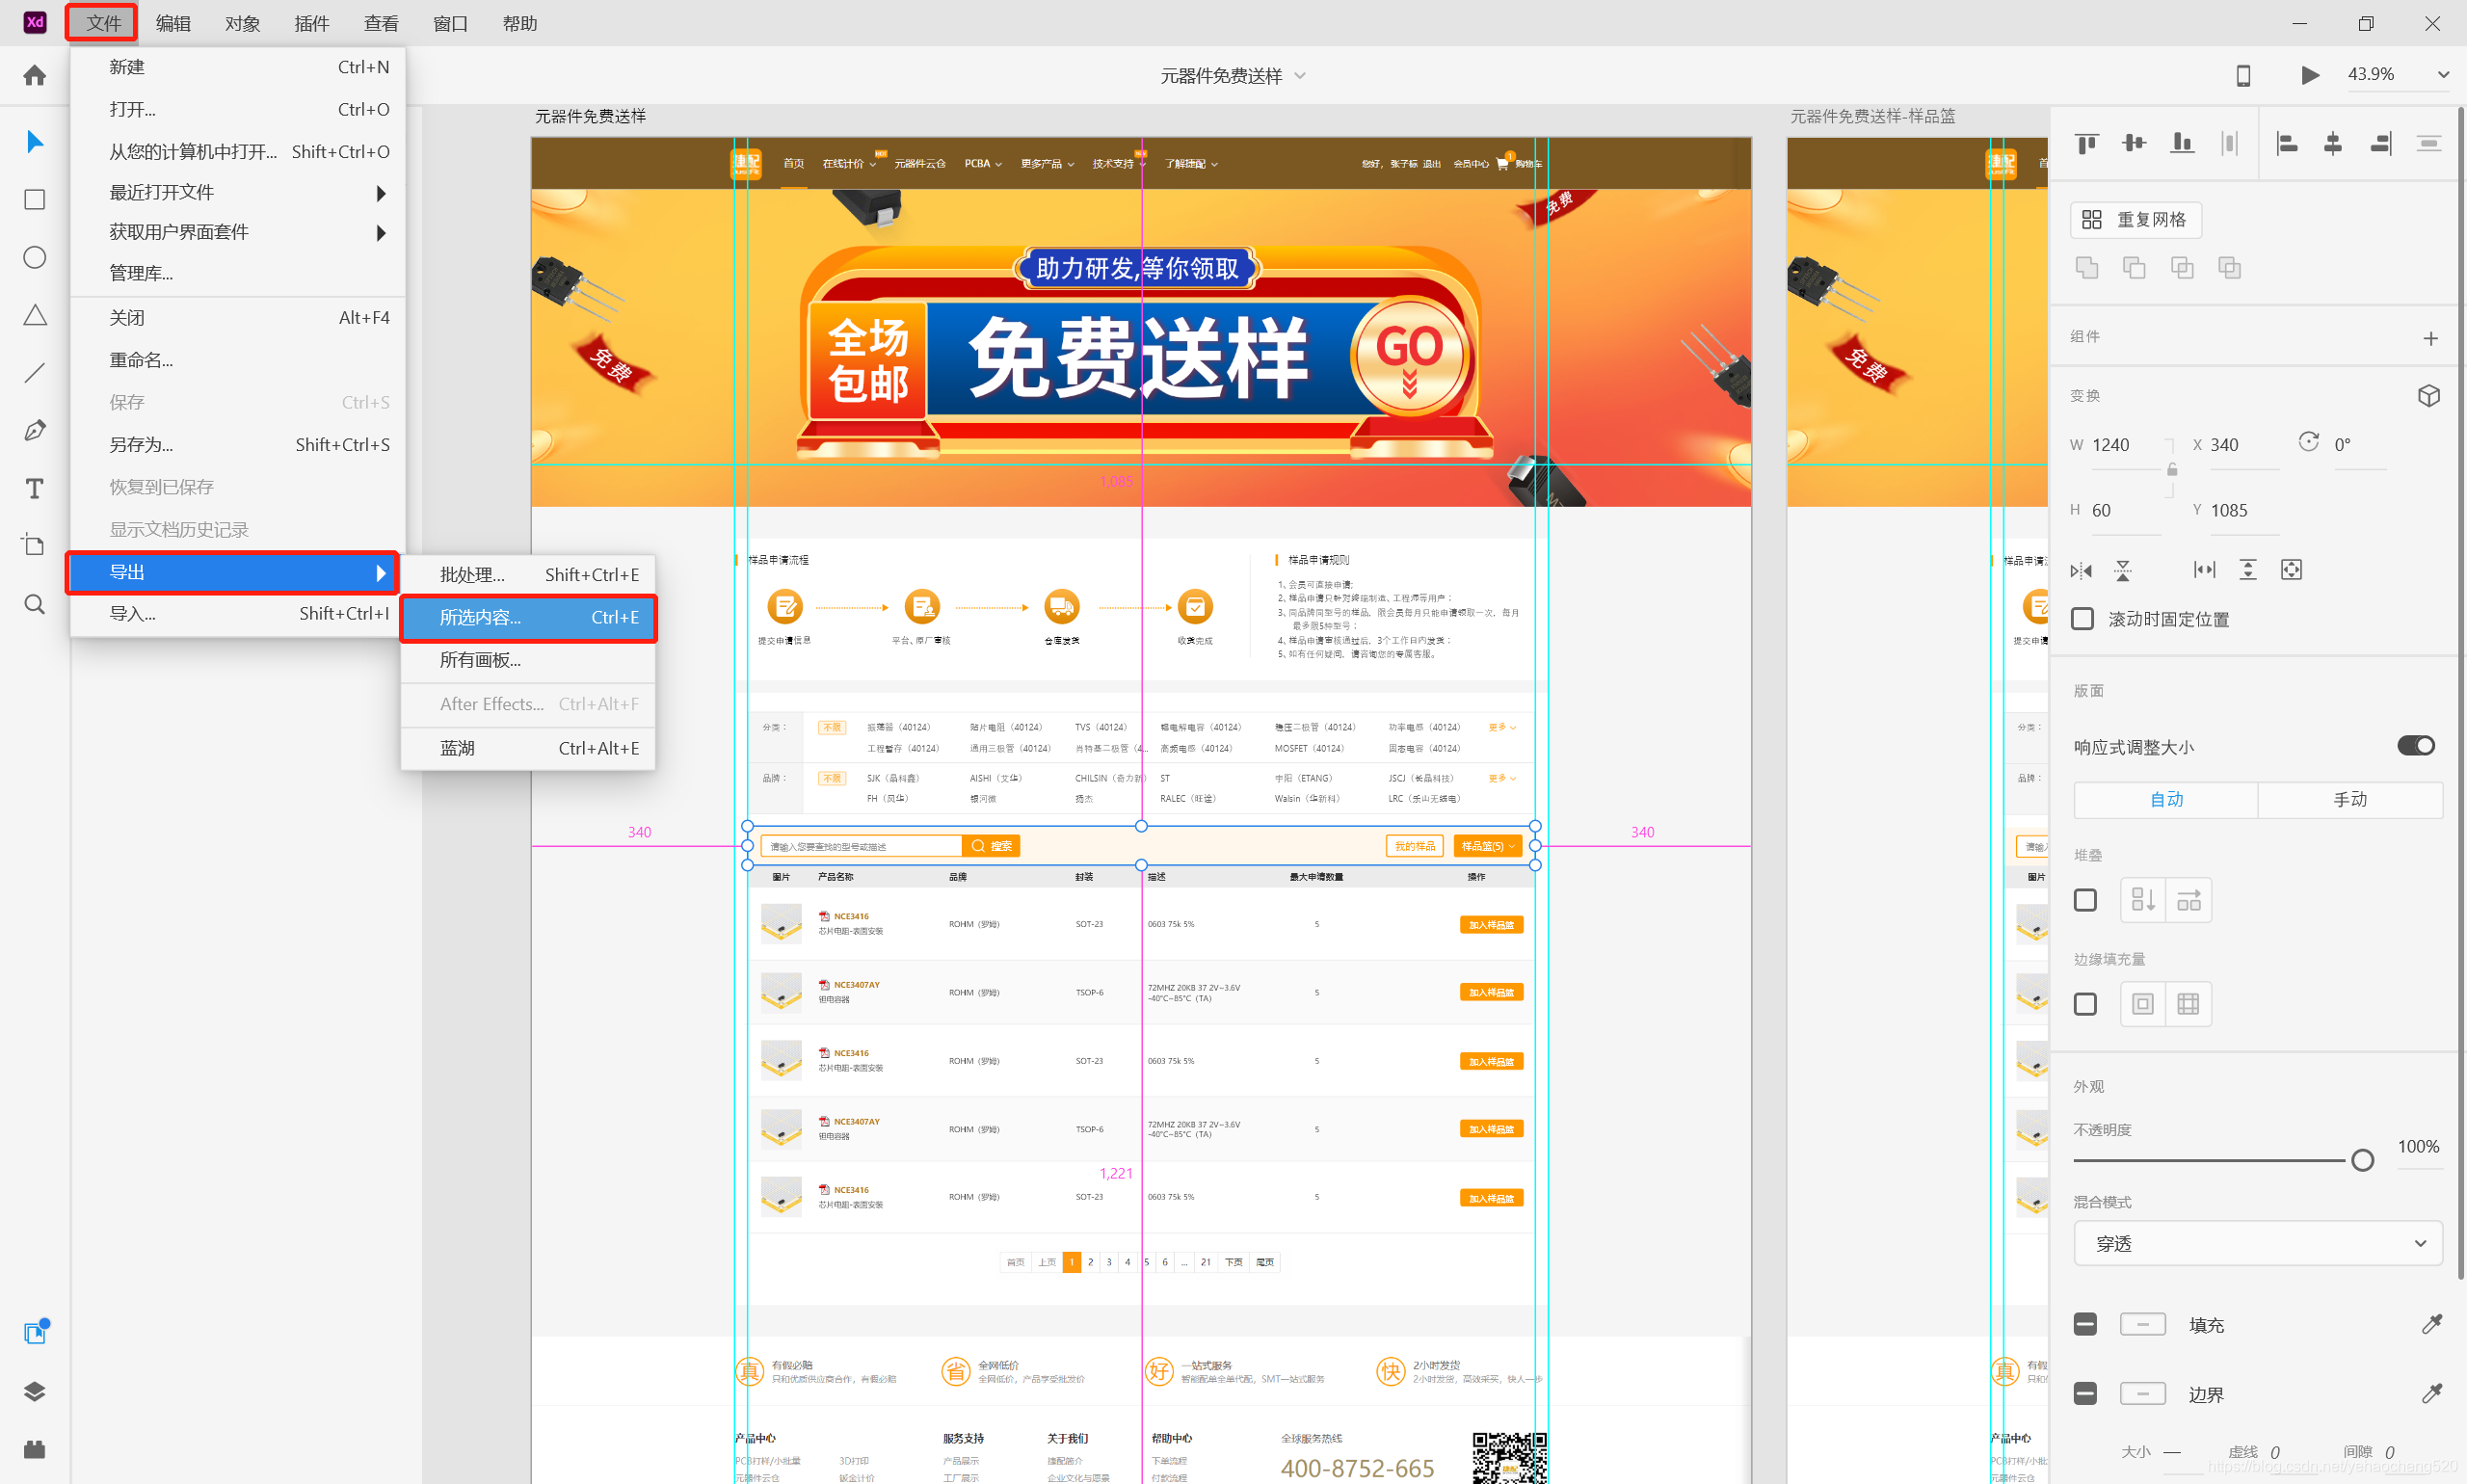
Task: Switch to 手动 resize mode
Action: coord(2349,799)
